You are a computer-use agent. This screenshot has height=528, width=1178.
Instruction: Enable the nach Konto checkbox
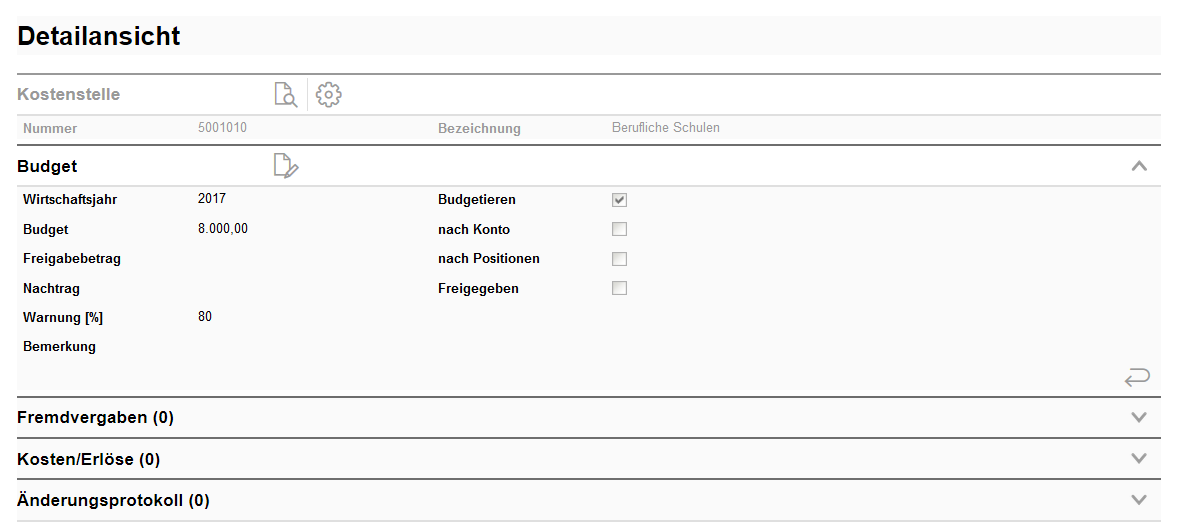(x=620, y=229)
